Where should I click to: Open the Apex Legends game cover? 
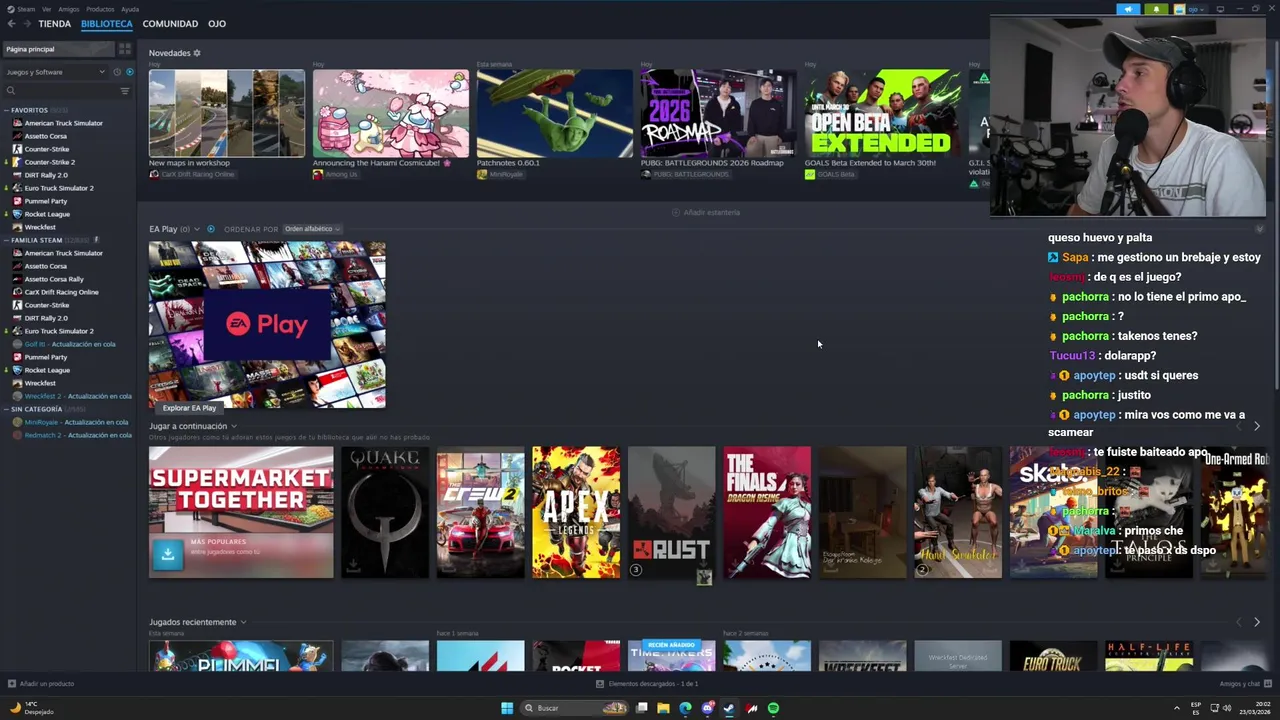point(576,512)
